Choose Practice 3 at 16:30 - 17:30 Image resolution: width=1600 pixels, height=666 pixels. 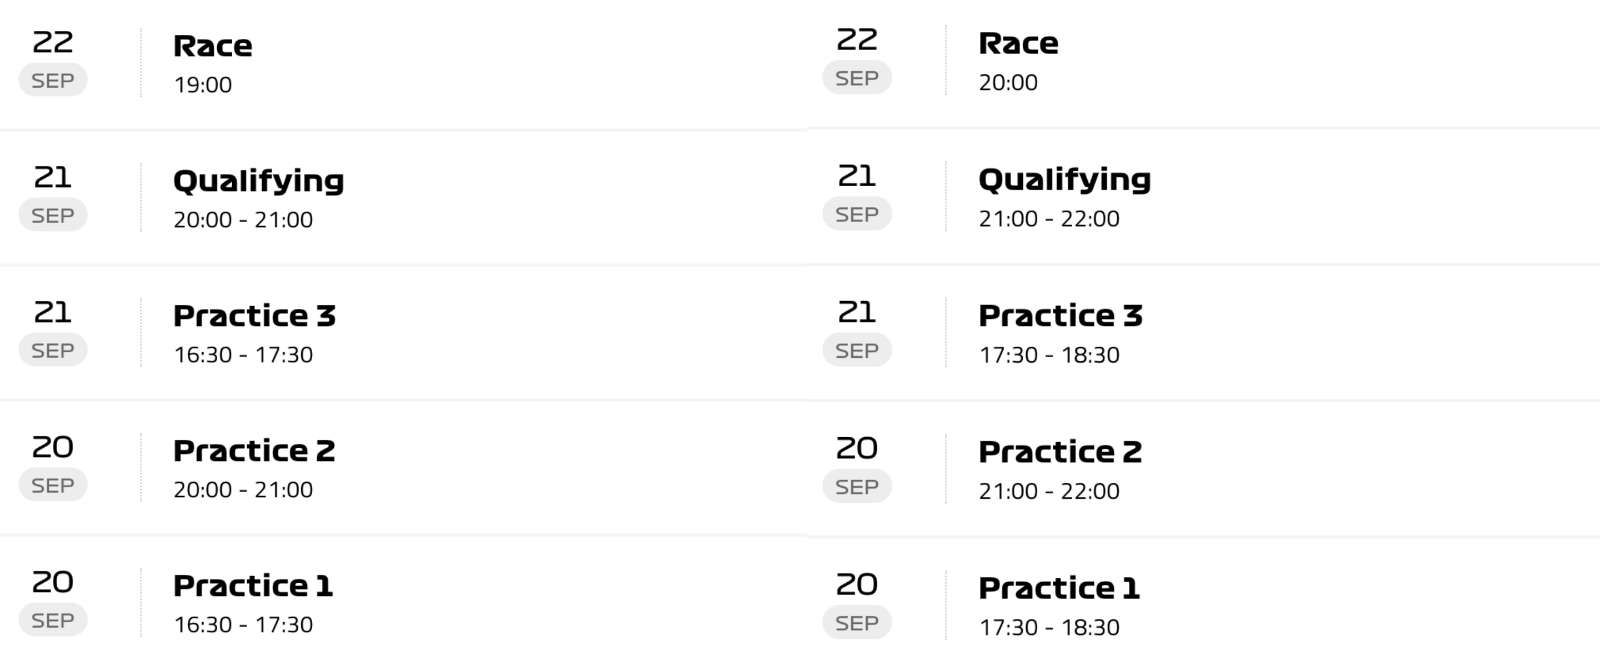[x=403, y=333]
